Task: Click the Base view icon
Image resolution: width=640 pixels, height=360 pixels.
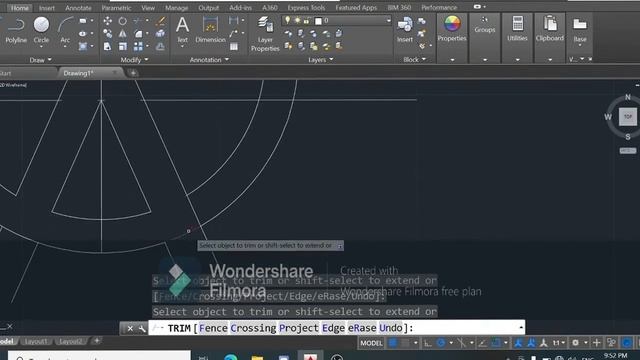Action: click(x=580, y=24)
